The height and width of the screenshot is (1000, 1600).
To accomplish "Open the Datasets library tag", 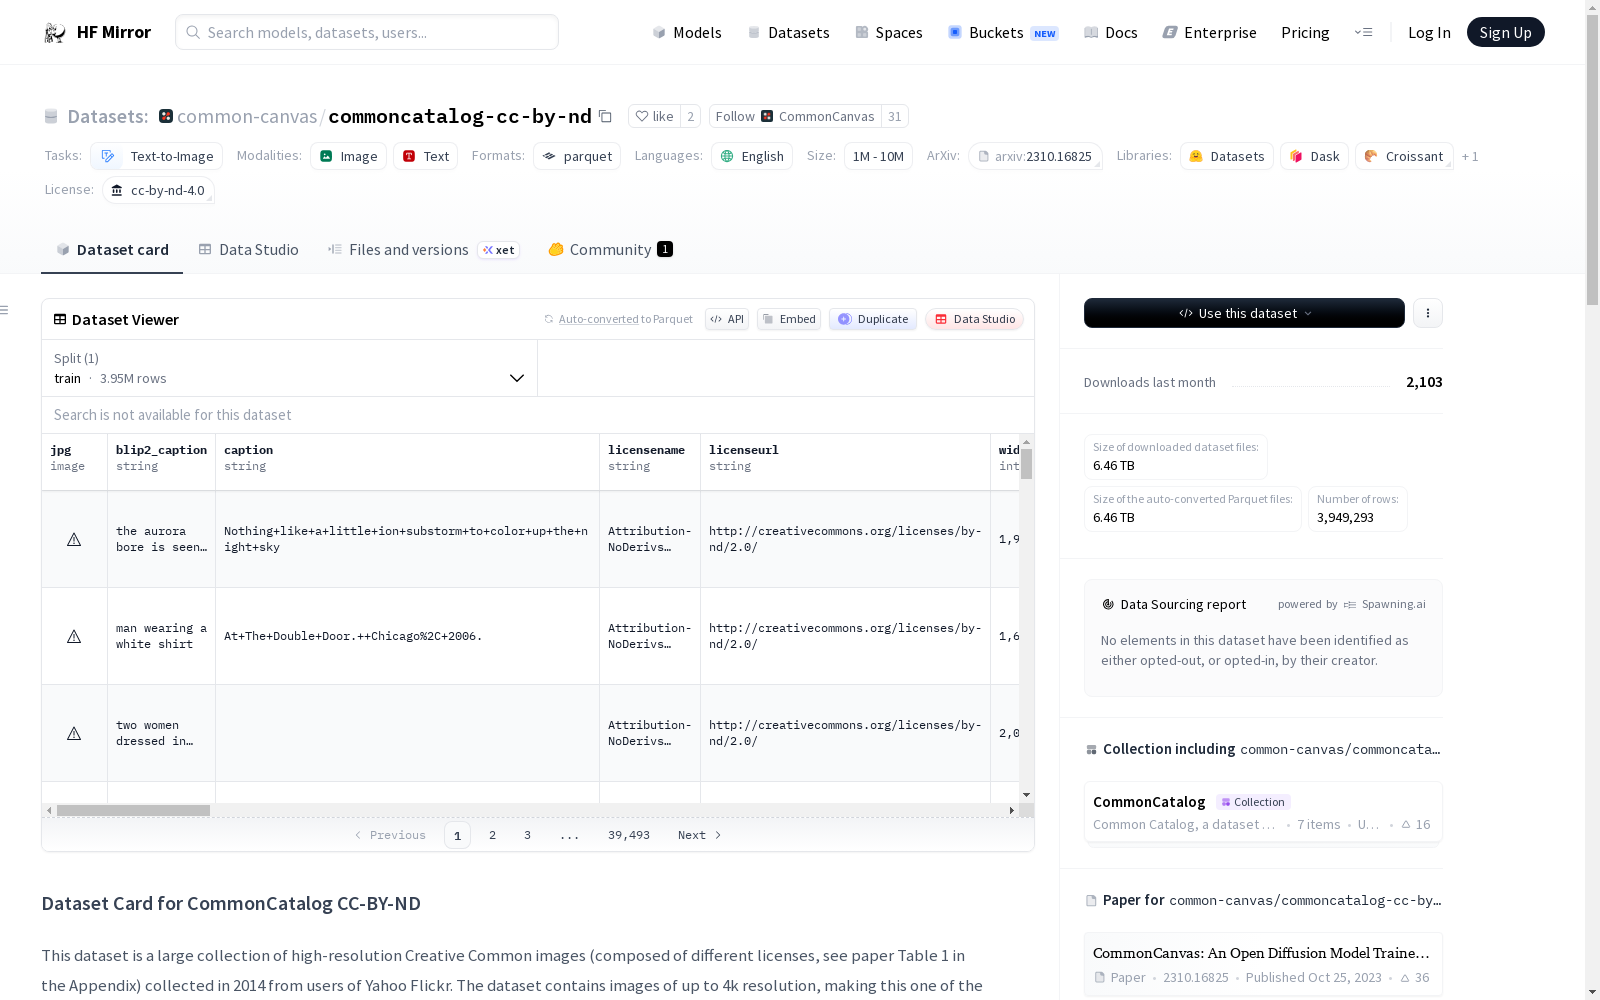I will tap(1227, 156).
